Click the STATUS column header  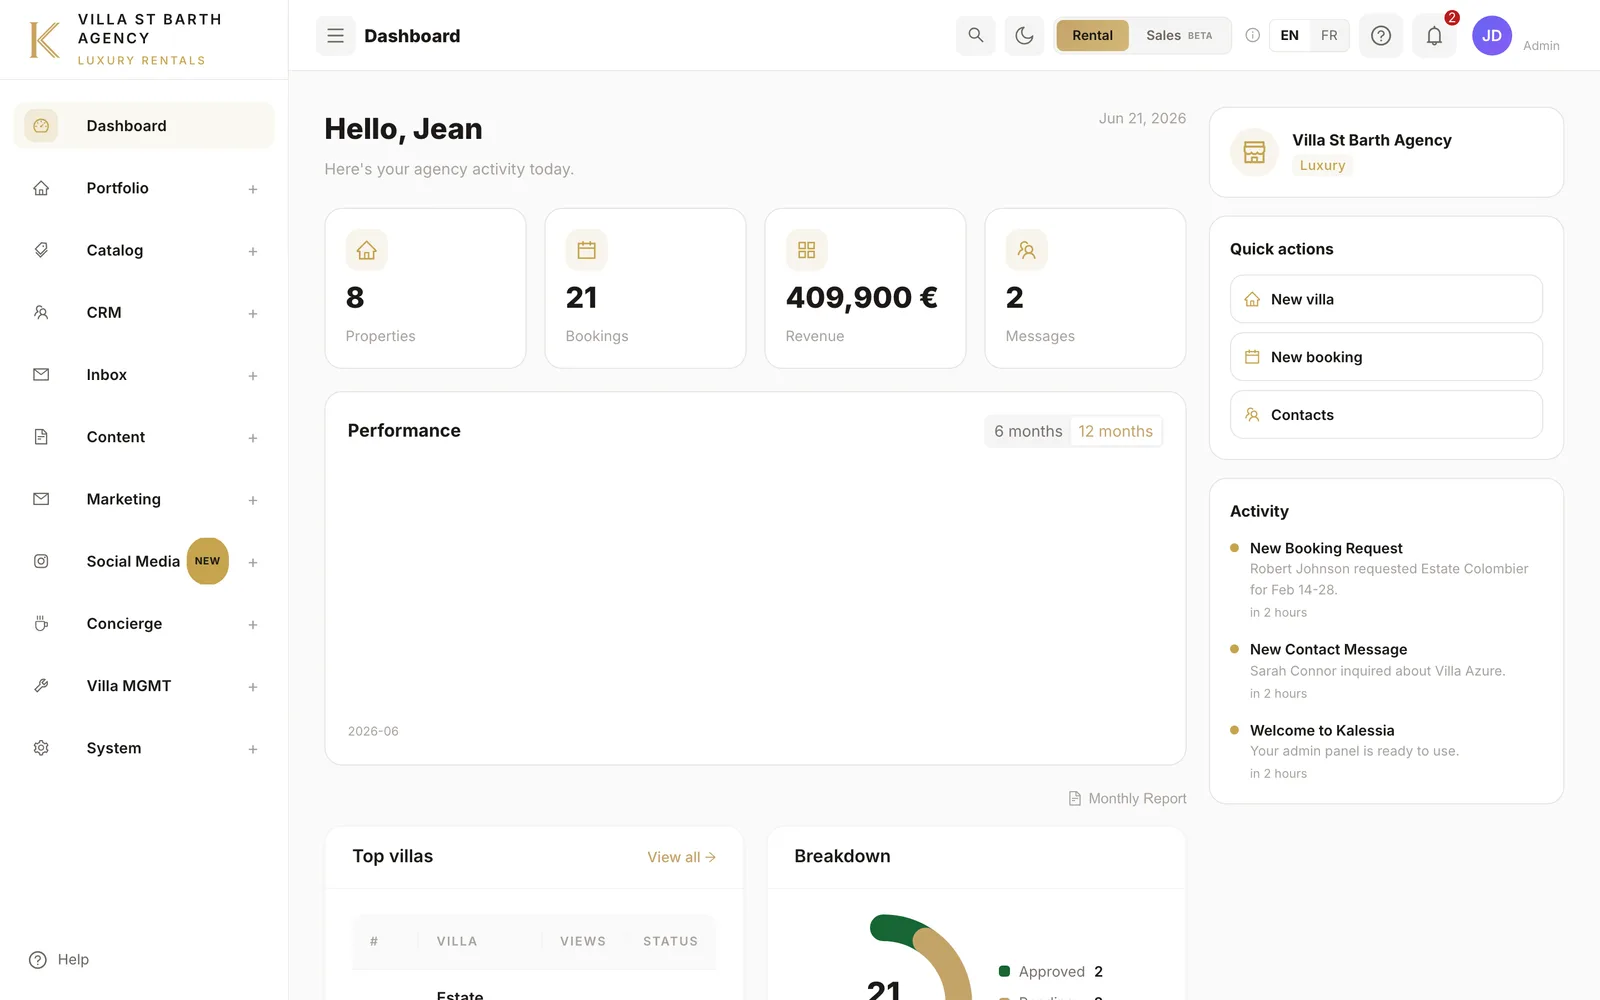tap(670, 941)
